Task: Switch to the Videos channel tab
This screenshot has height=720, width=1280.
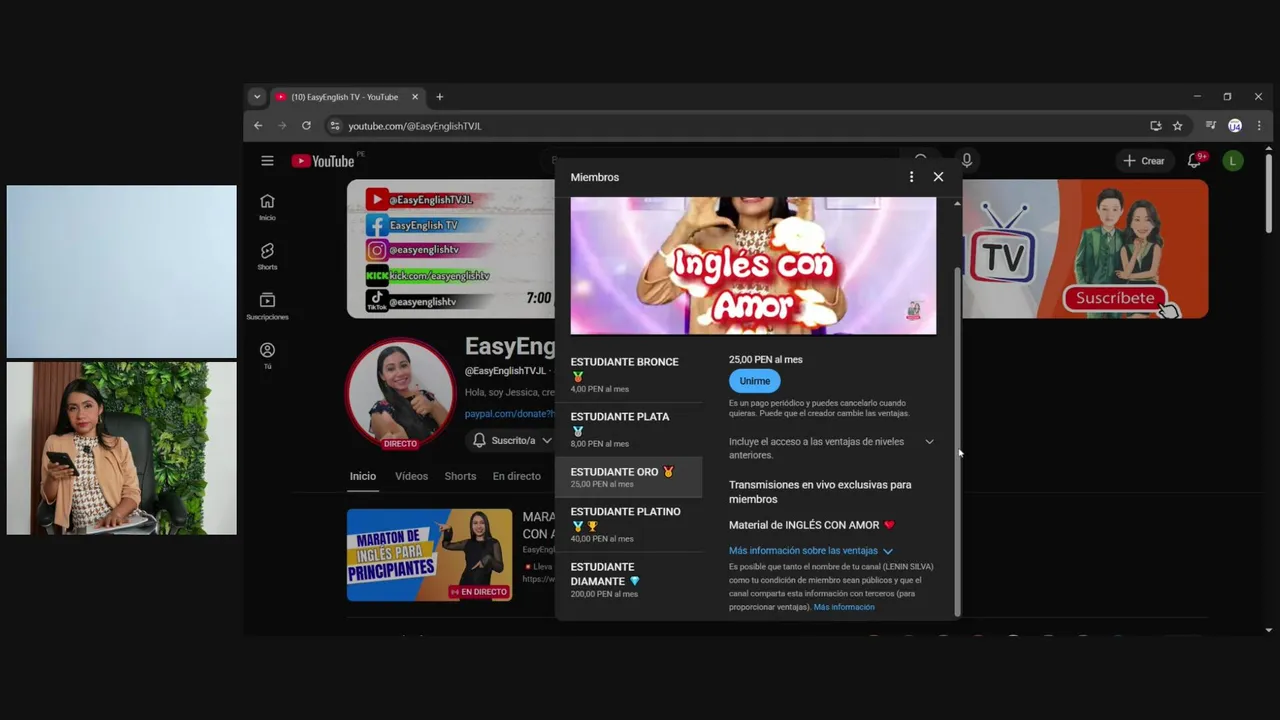Action: [411, 476]
